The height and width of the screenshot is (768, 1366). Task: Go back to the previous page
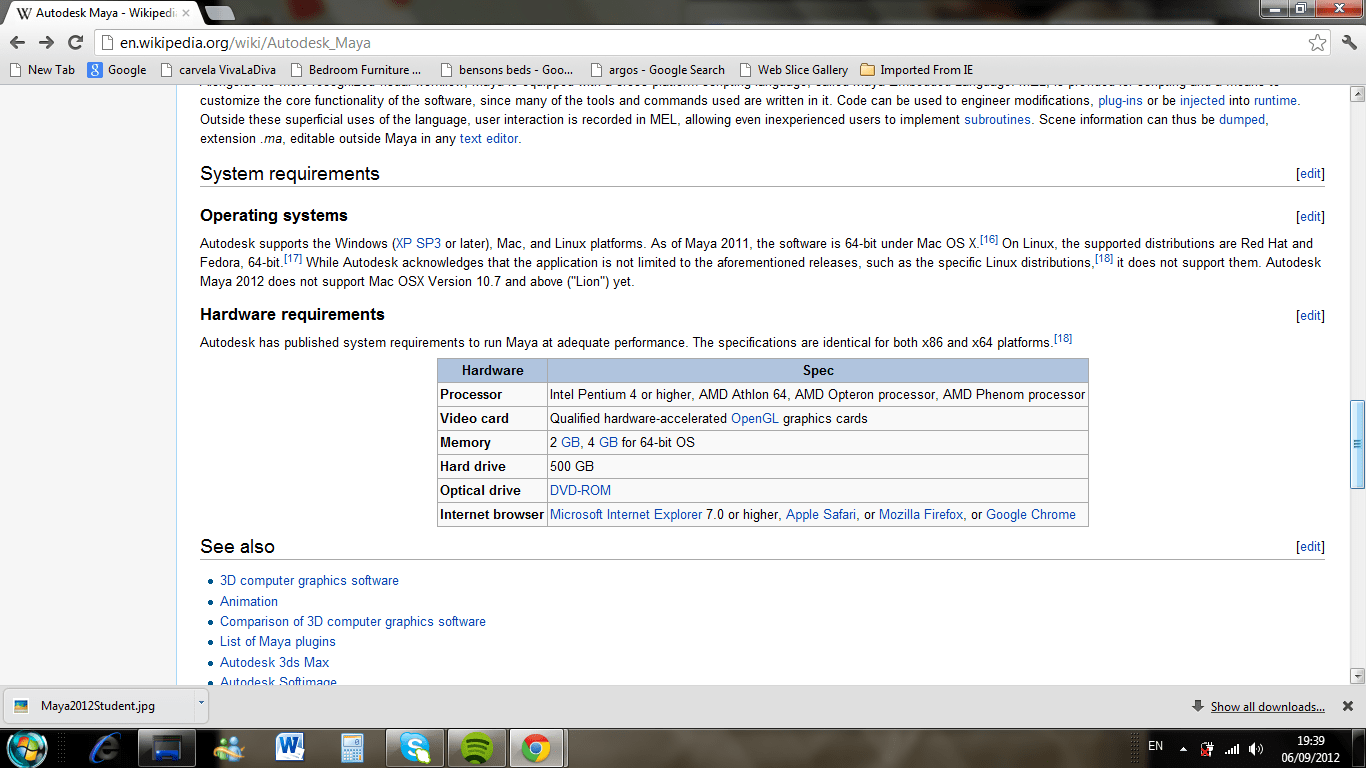click(17, 42)
